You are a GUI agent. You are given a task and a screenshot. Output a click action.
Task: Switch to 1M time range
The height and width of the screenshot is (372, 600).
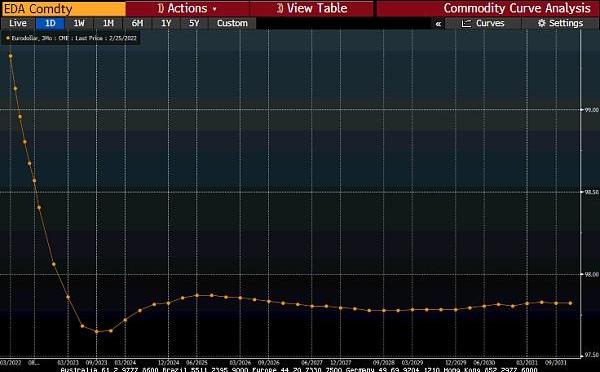coord(108,23)
